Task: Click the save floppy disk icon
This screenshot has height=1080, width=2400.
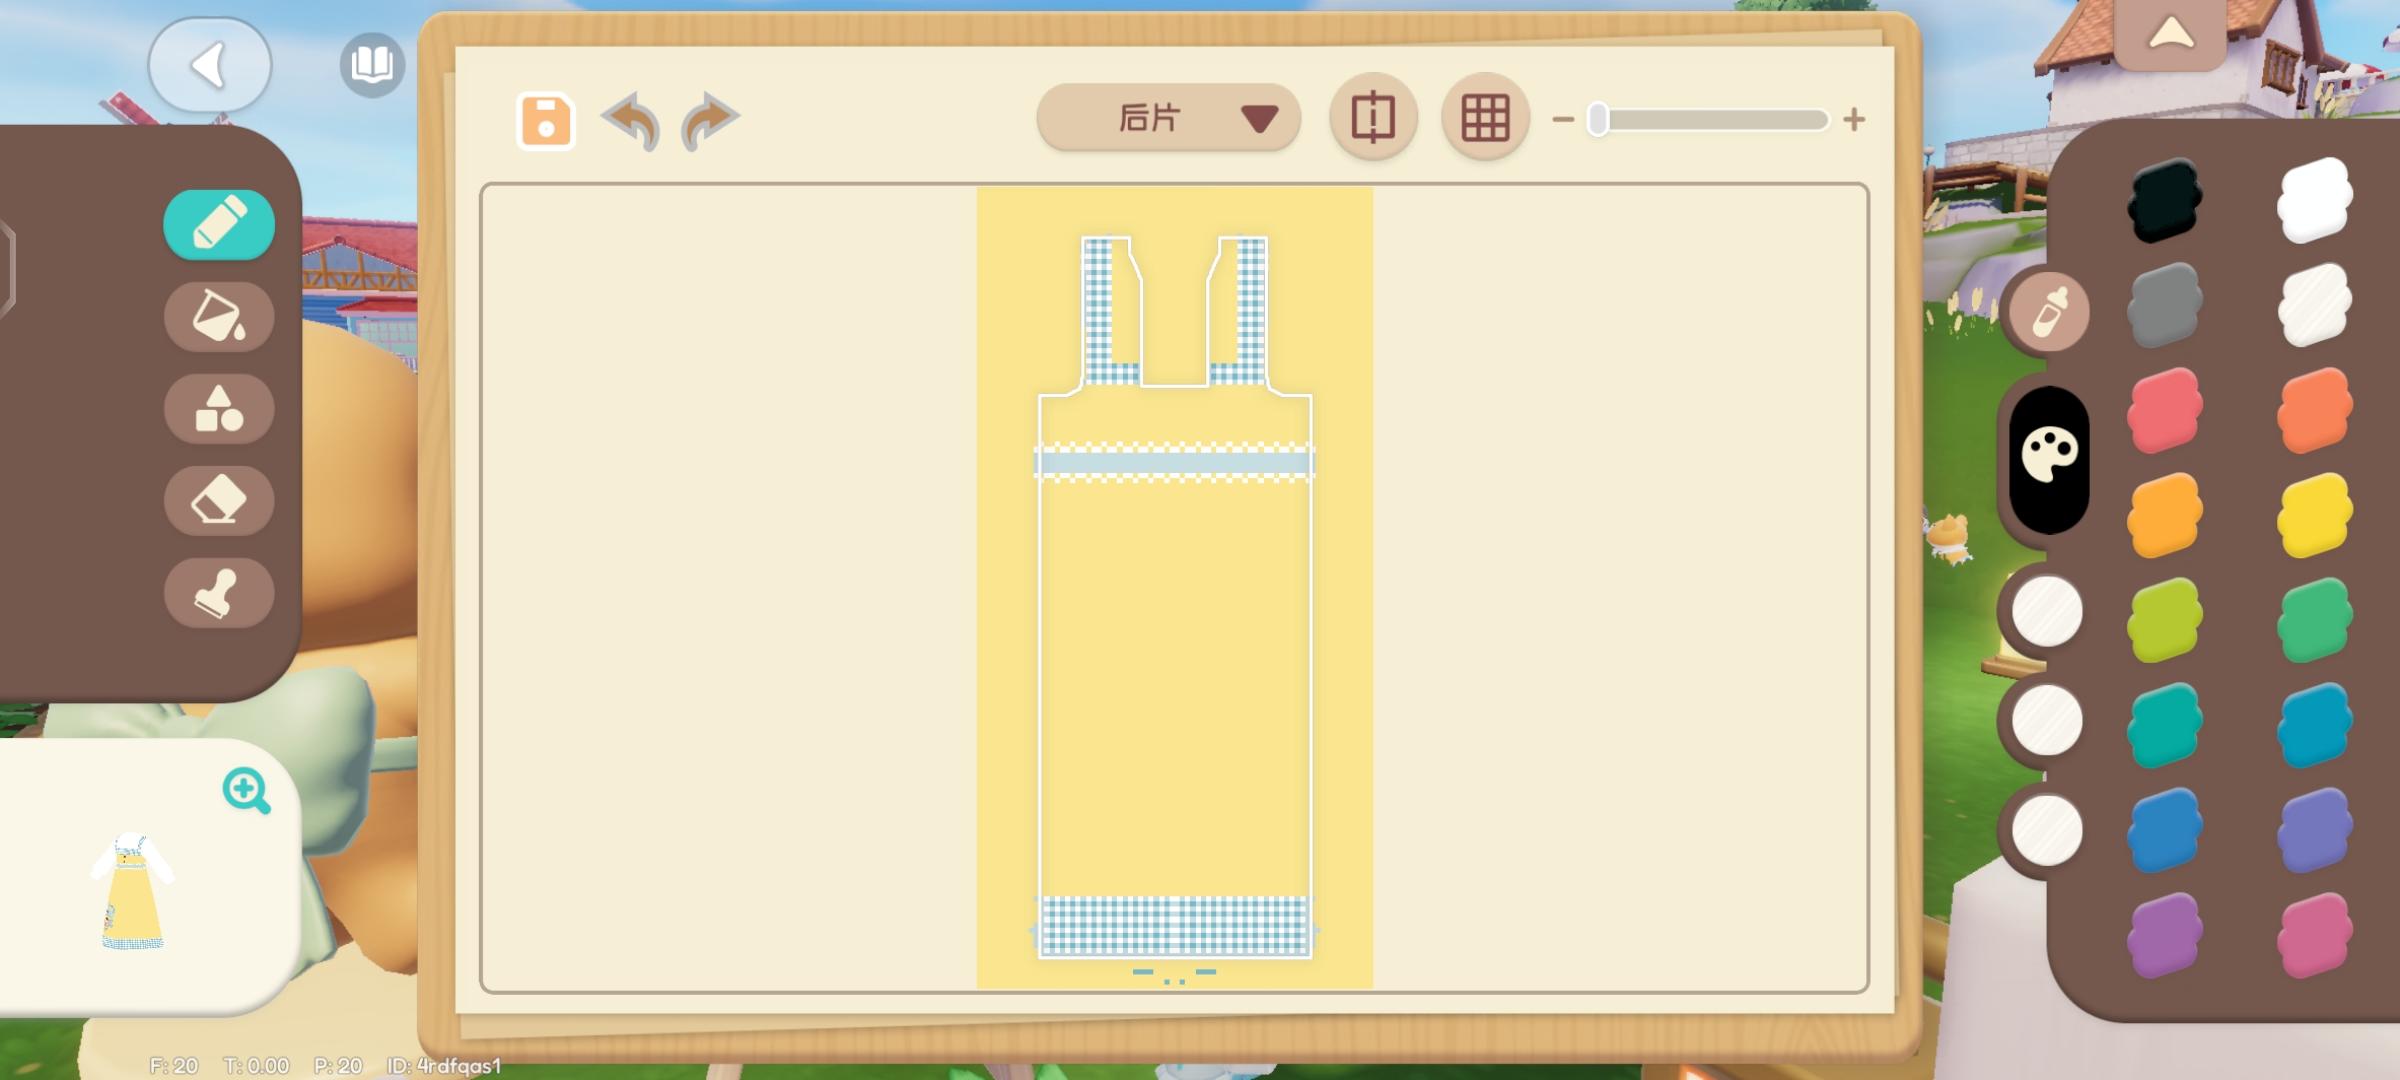Action: [x=546, y=121]
